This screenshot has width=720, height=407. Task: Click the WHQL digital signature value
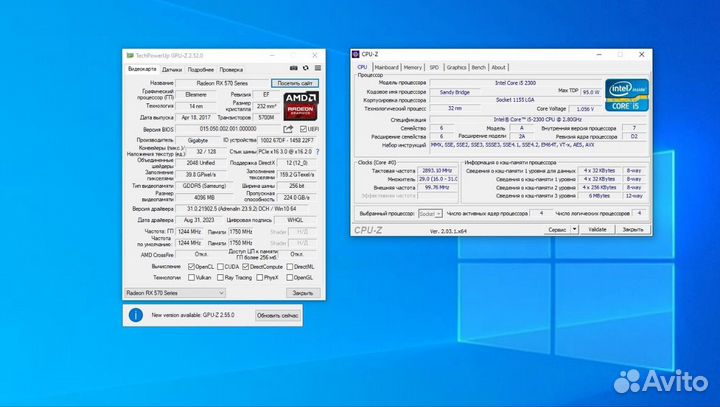pyautogui.click(x=295, y=220)
